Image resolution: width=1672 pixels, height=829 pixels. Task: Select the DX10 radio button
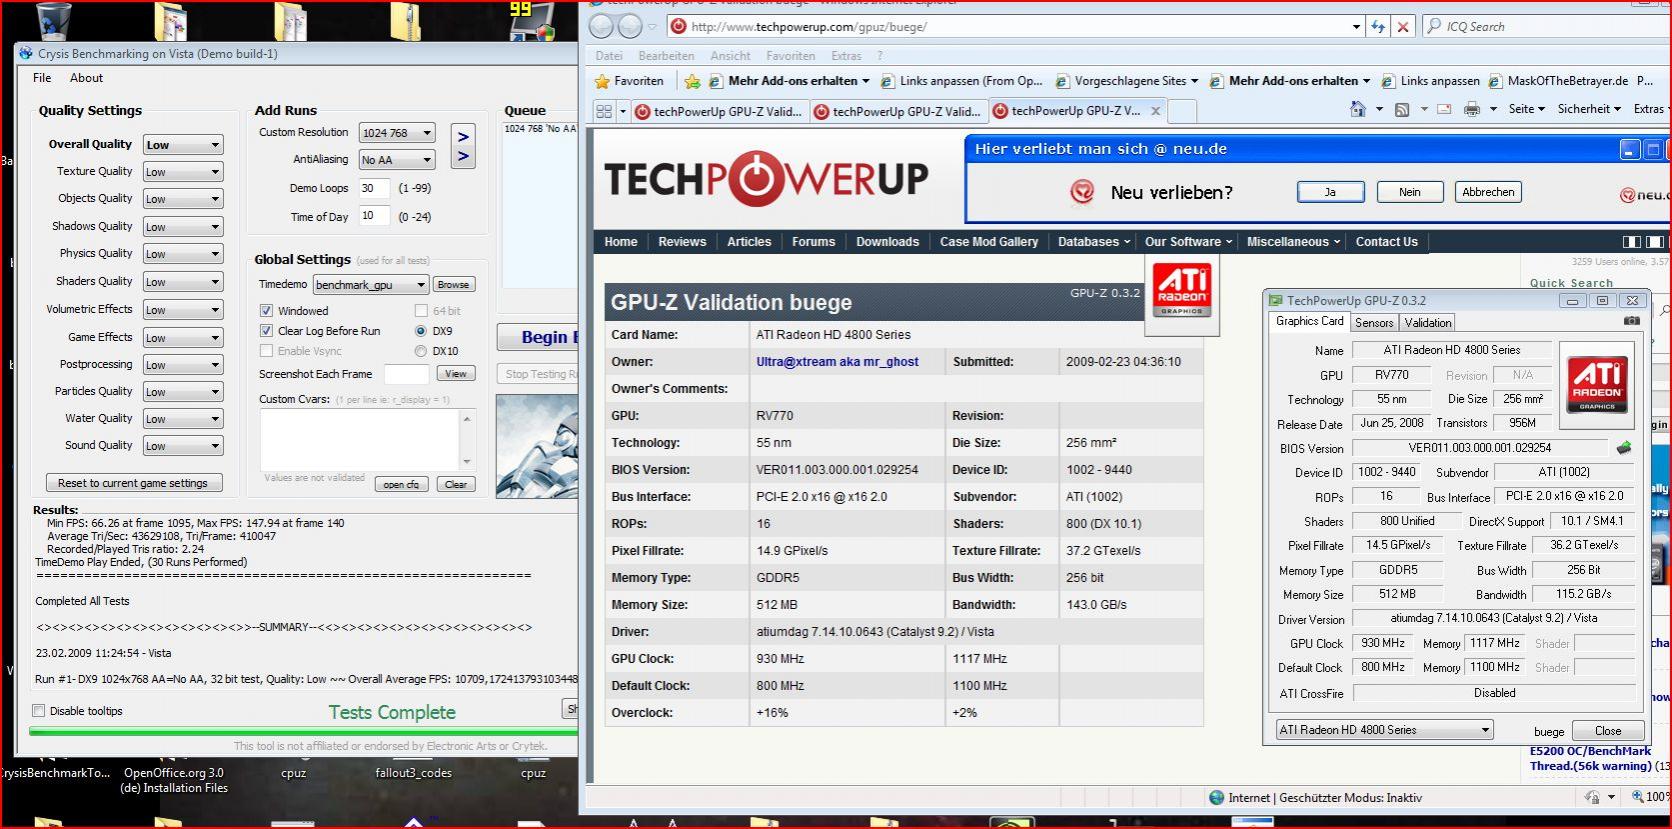[421, 351]
